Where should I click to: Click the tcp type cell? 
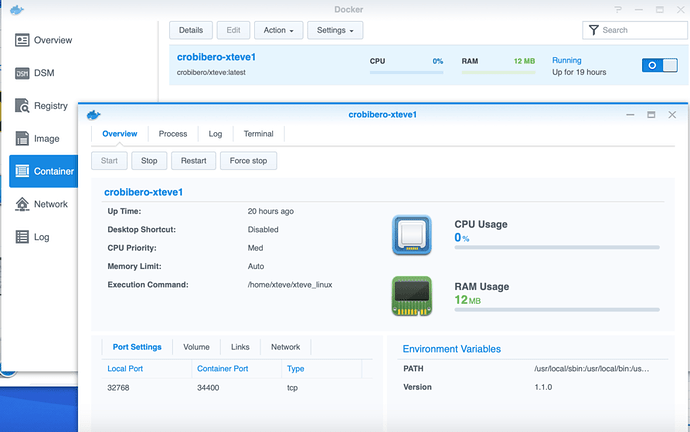(293, 388)
